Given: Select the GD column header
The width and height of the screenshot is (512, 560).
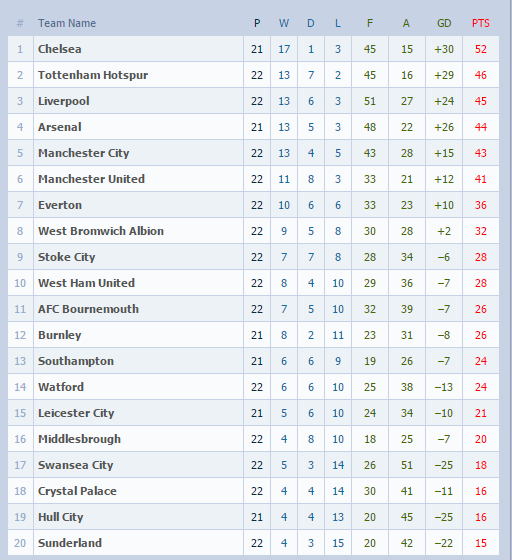Looking at the screenshot, I should tap(444, 23).
